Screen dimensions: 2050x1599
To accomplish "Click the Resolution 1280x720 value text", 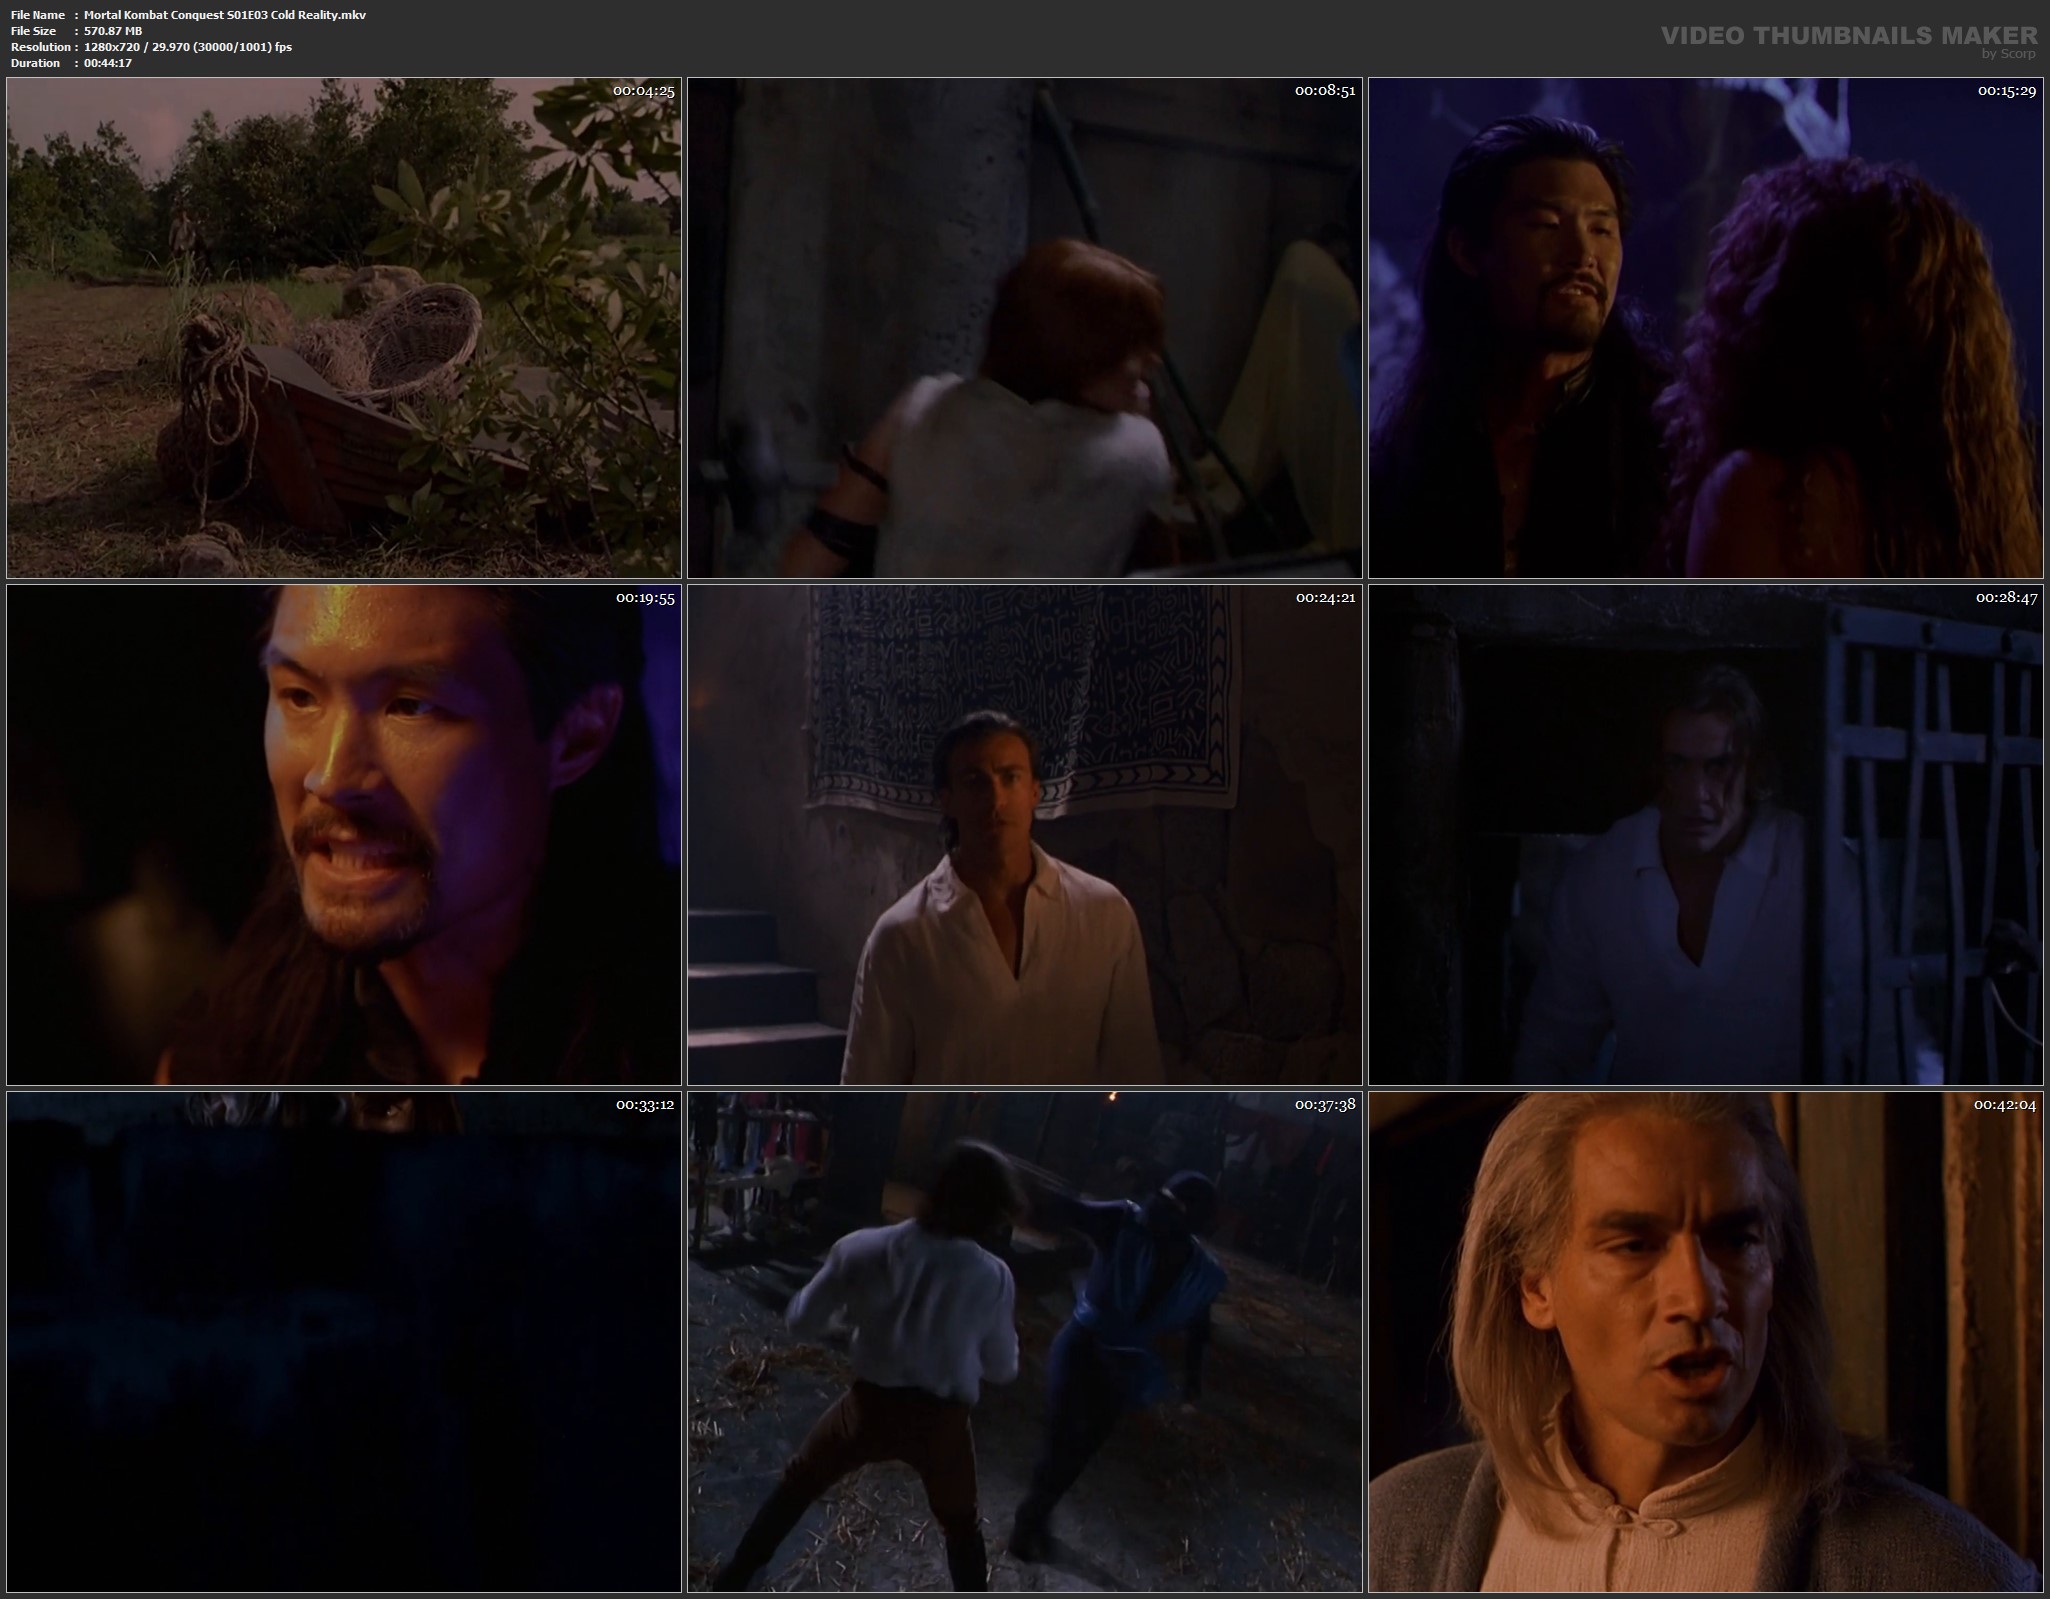I will pos(188,47).
